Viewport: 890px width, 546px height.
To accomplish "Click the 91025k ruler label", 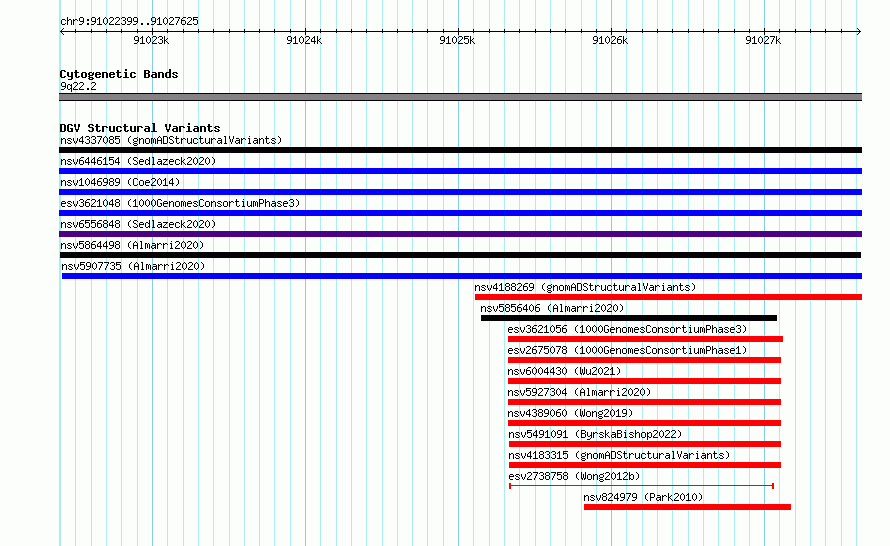I will (x=457, y=40).
